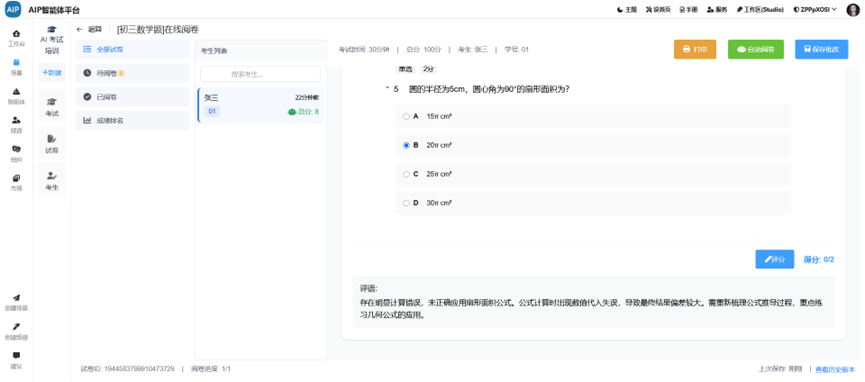Select answer option C 25π cm²
The height and width of the screenshot is (382, 865).
click(x=593, y=174)
